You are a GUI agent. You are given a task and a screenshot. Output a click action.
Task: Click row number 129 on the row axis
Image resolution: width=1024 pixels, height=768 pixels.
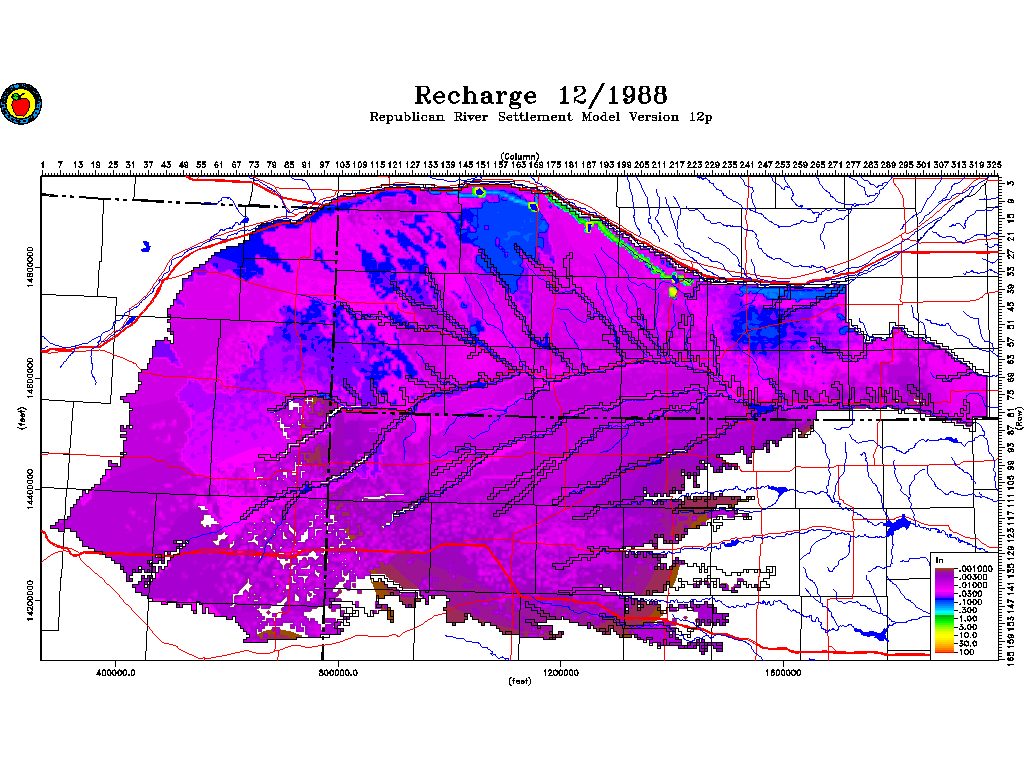point(1011,552)
